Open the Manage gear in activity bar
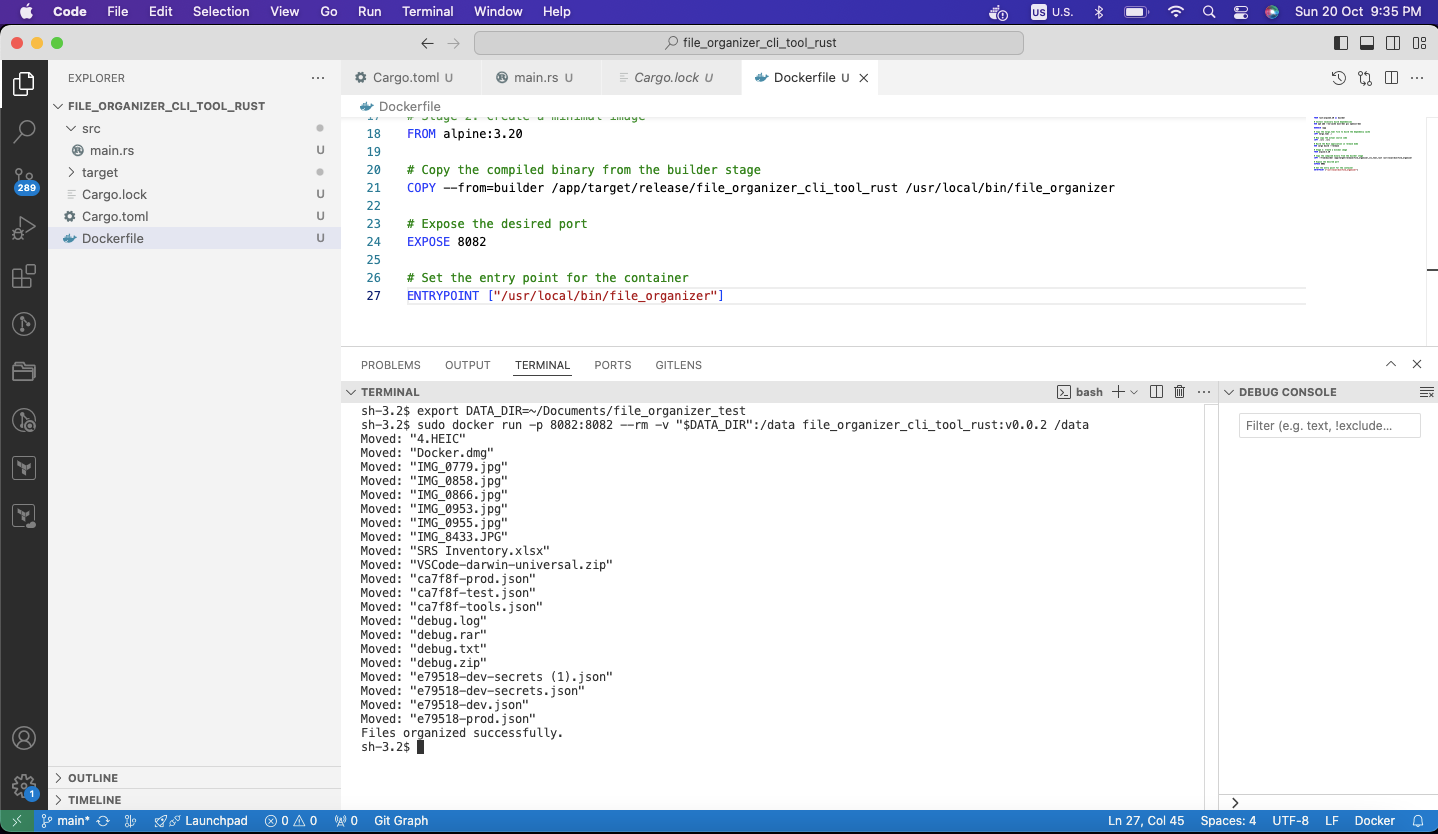 24,786
